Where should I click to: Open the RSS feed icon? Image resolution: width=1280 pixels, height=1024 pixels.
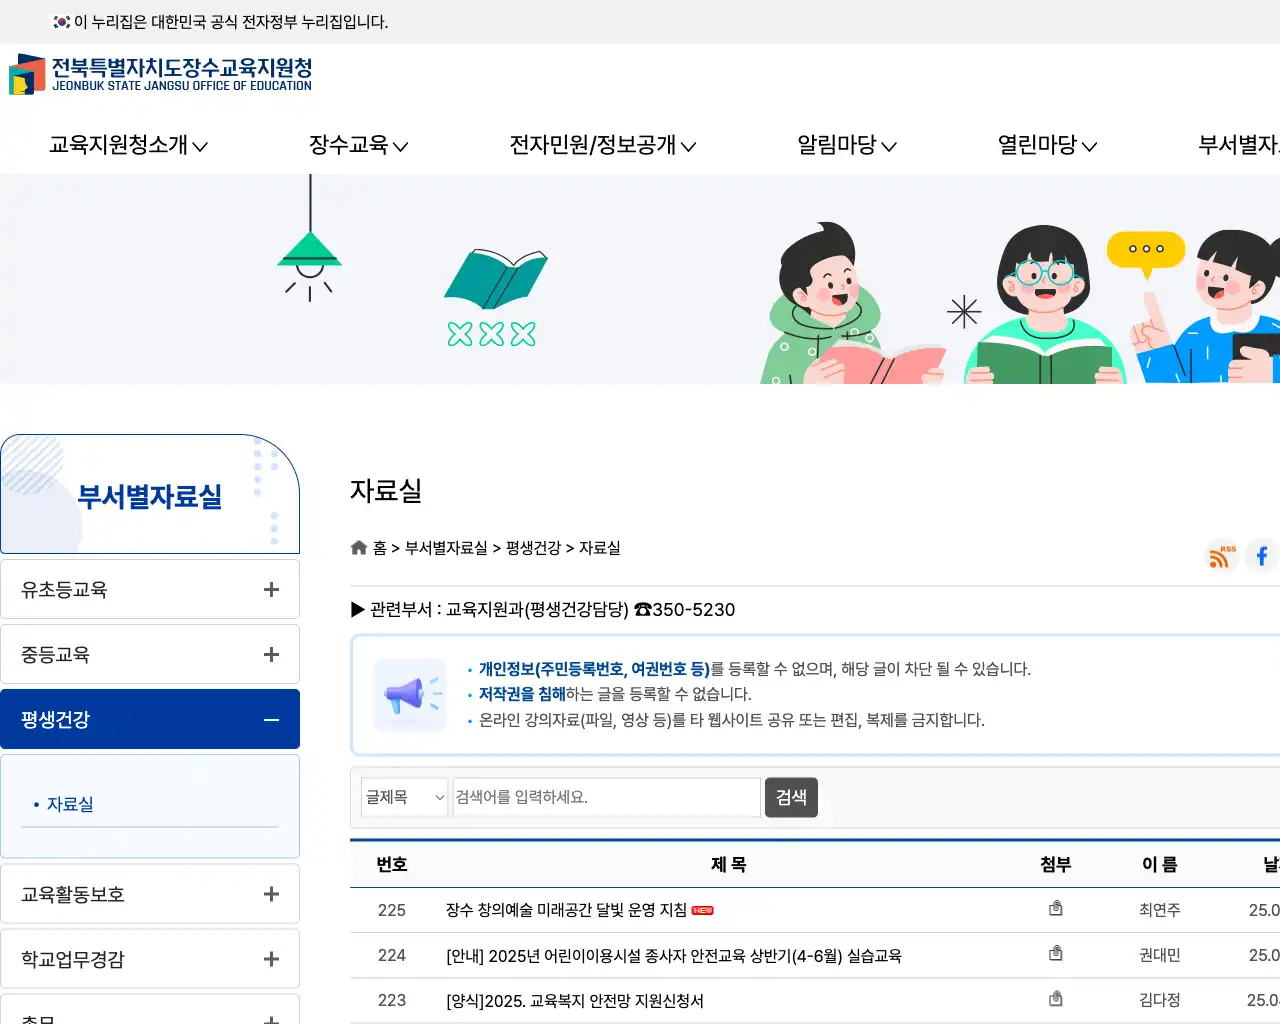coord(1222,556)
